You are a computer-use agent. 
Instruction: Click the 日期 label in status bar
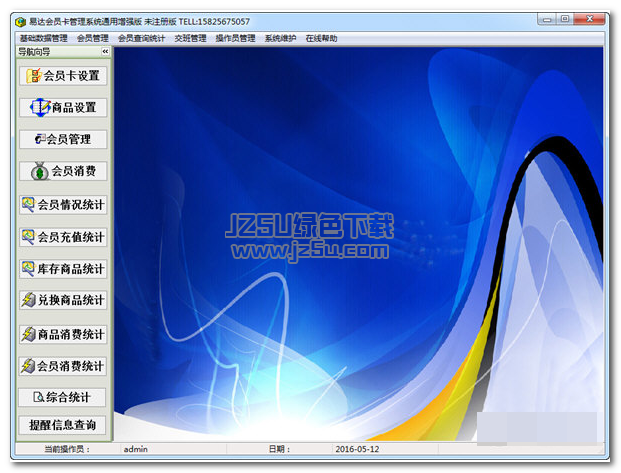[279, 449]
